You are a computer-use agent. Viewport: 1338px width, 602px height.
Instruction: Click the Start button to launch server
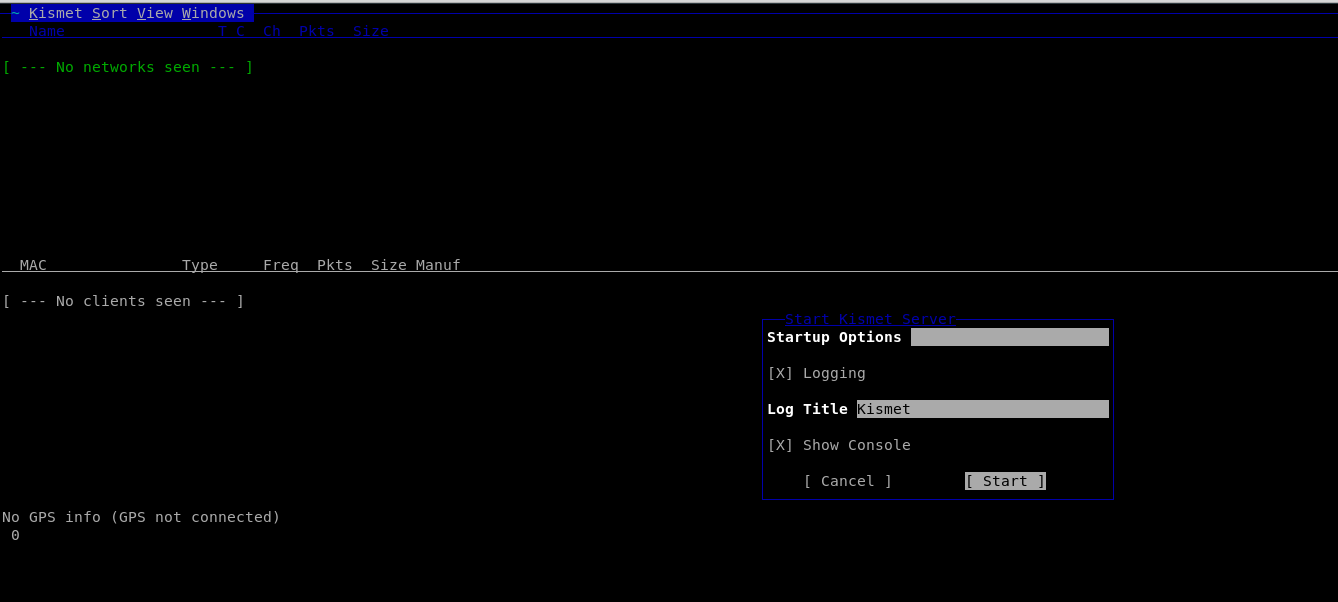pos(1005,481)
